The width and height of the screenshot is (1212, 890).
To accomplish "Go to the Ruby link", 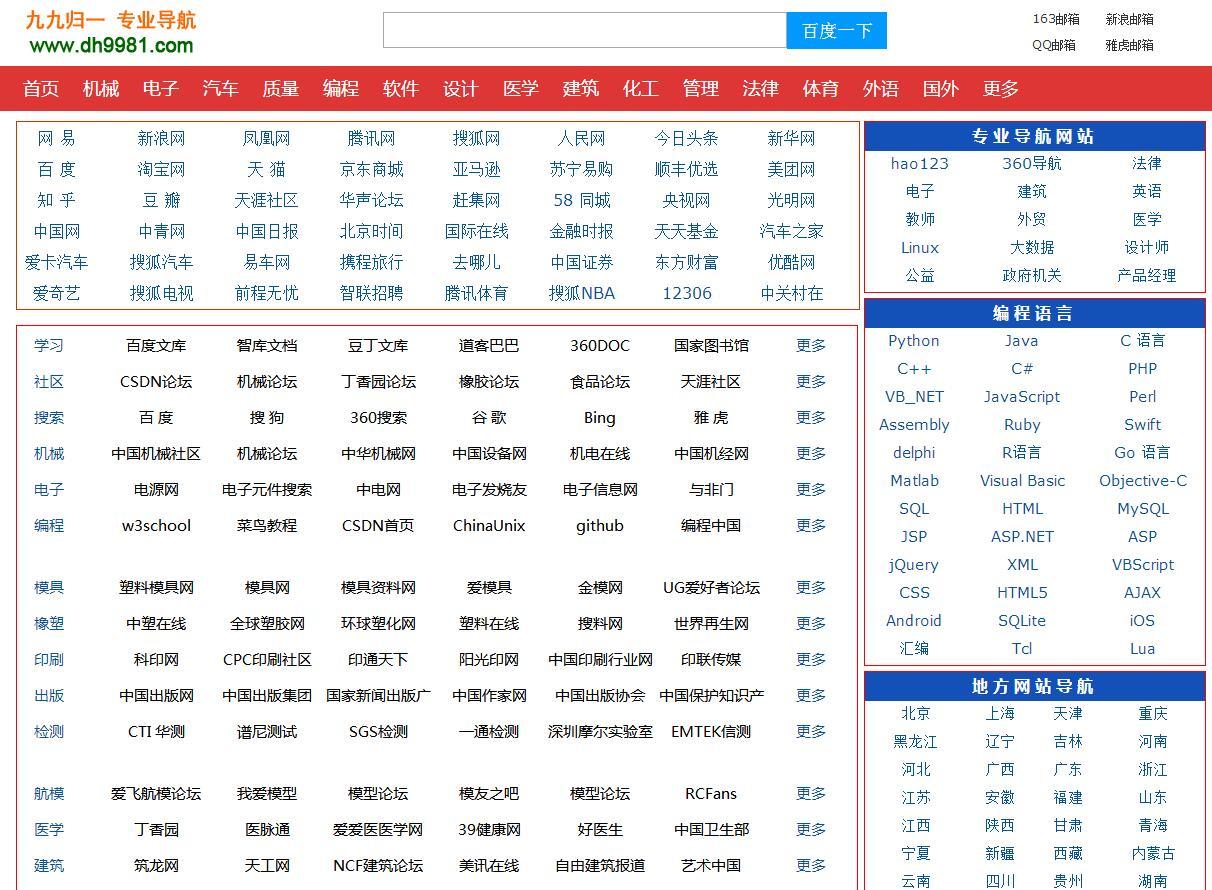I will 1022,424.
